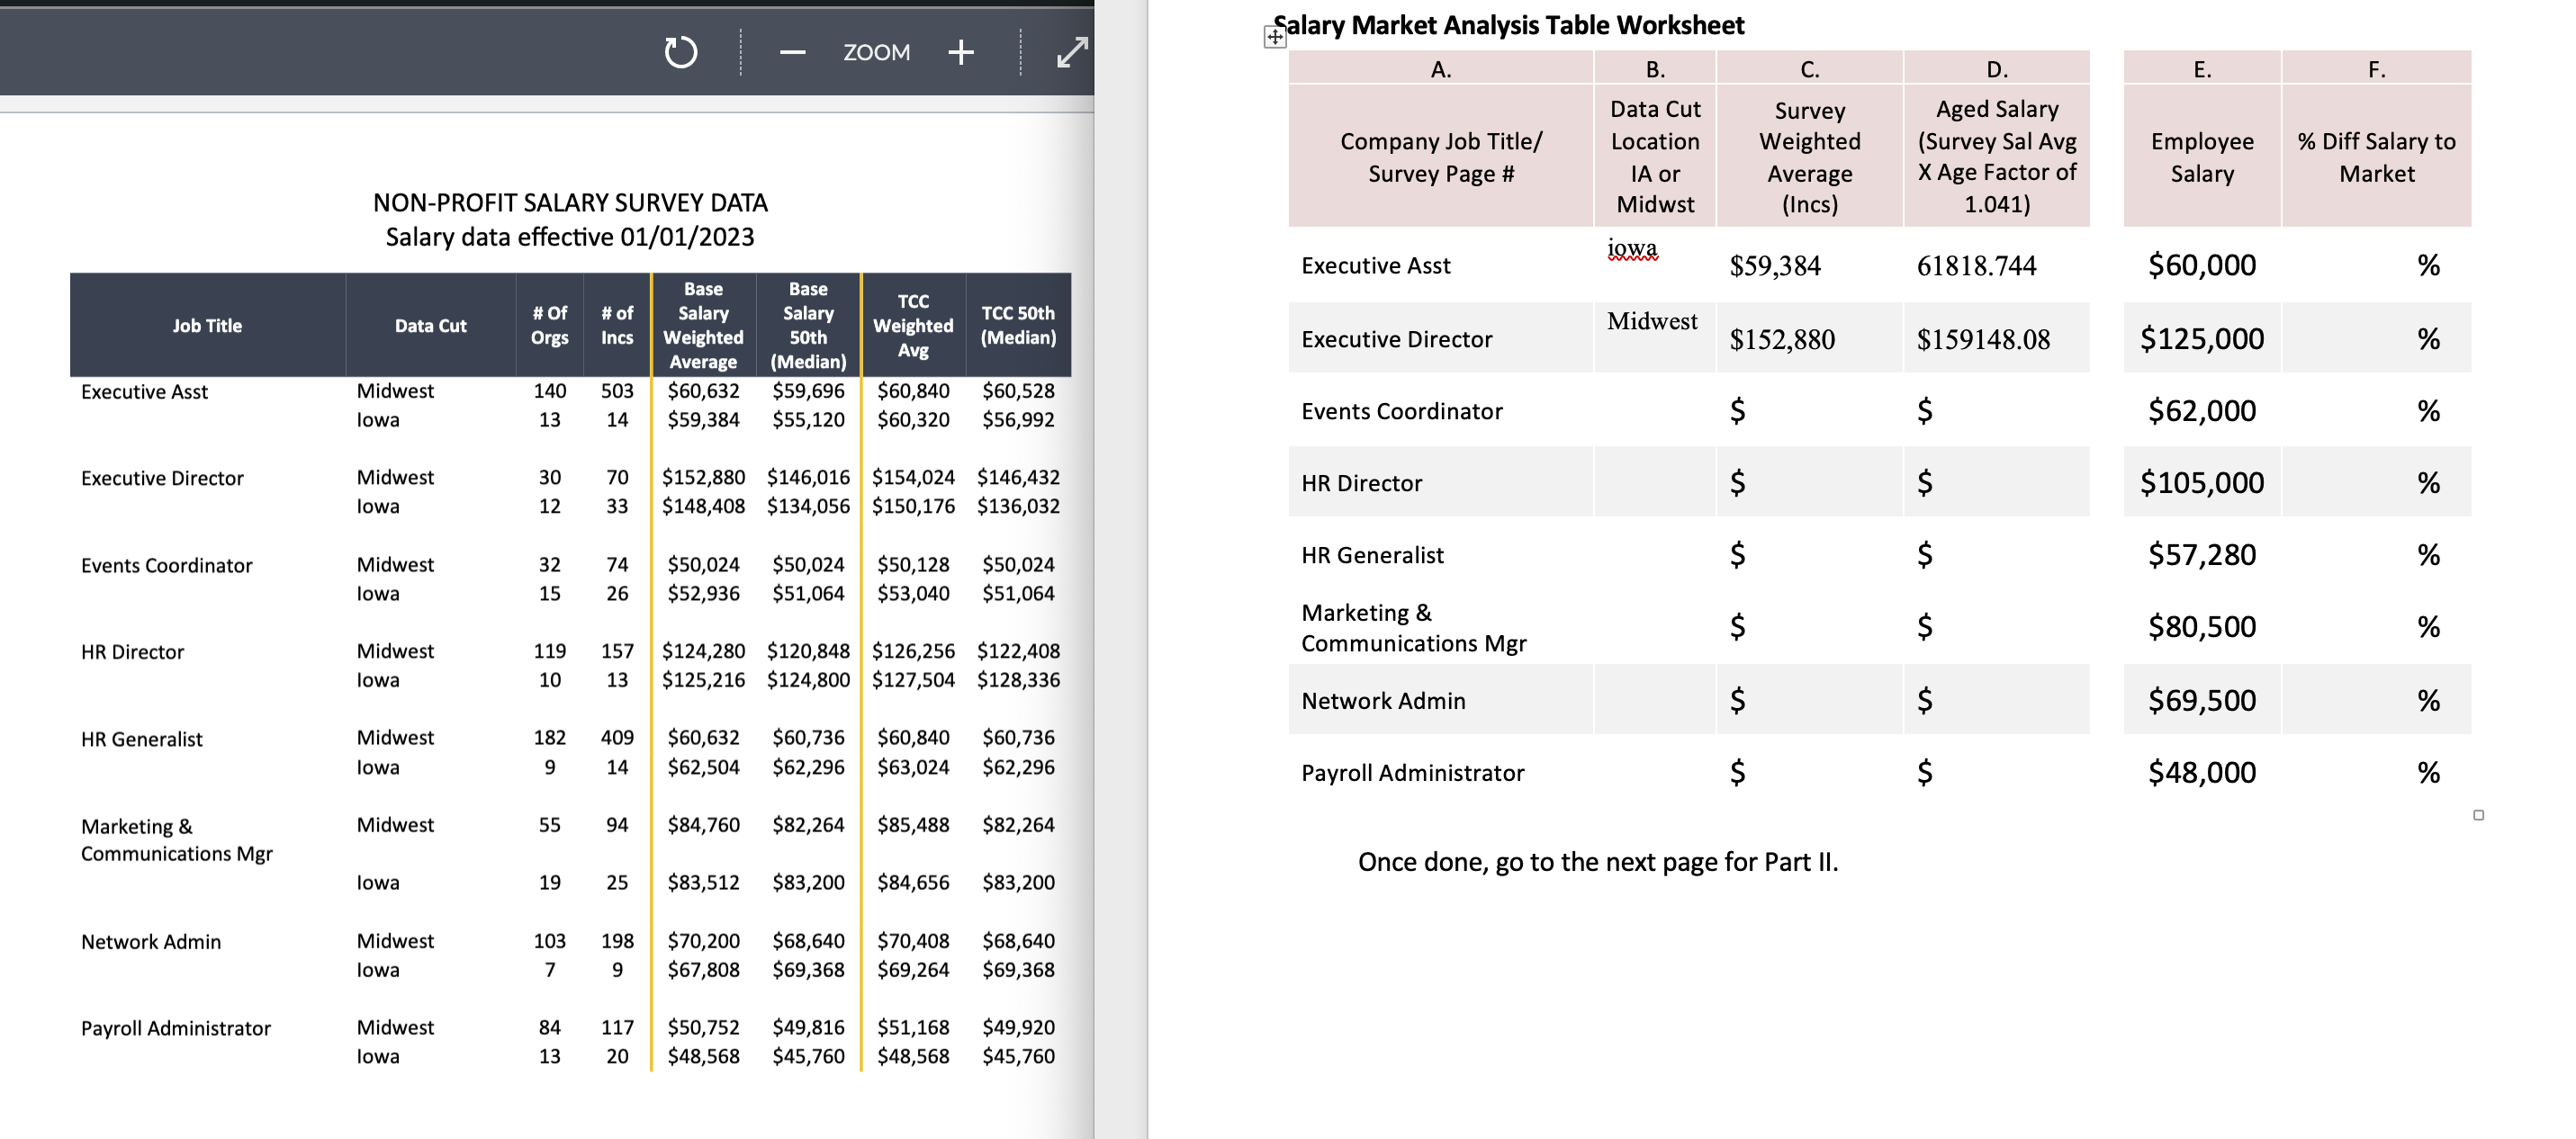Viewport: 2576px width, 1139px height.
Task: Click the Network Admin aged salary cell
Action: (1995, 700)
